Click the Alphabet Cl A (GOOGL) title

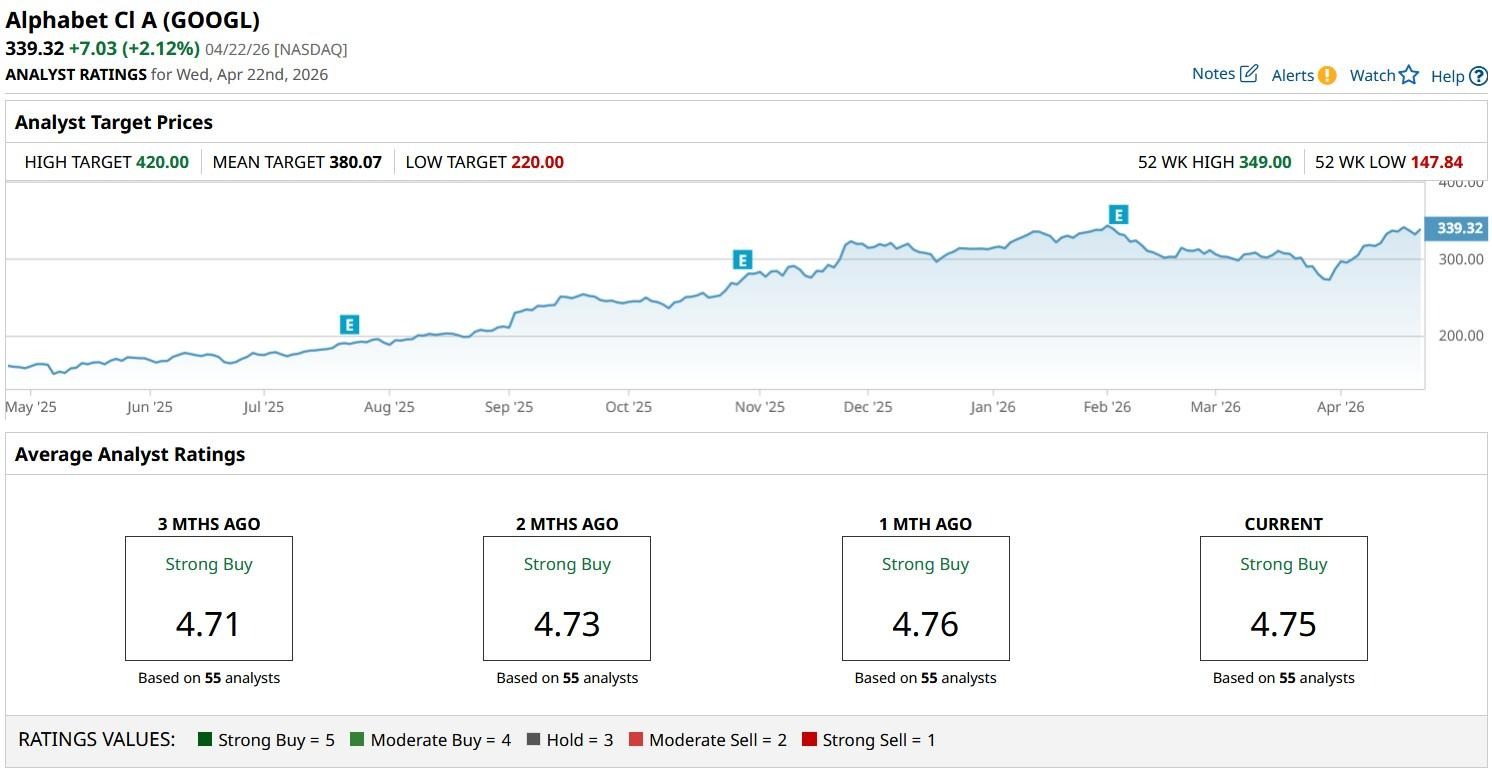pos(132,20)
